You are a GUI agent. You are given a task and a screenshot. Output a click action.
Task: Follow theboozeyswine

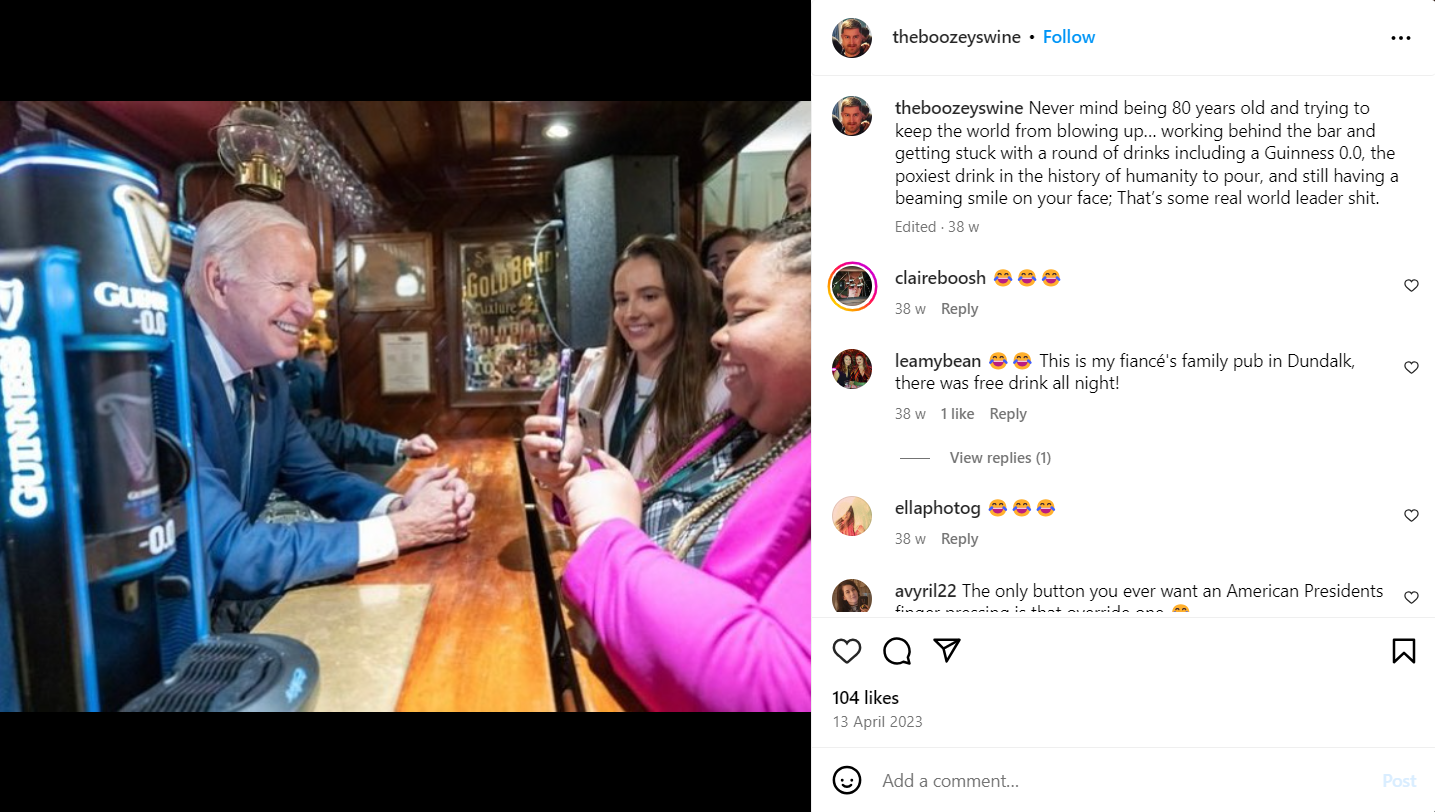(x=1069, y=37)
